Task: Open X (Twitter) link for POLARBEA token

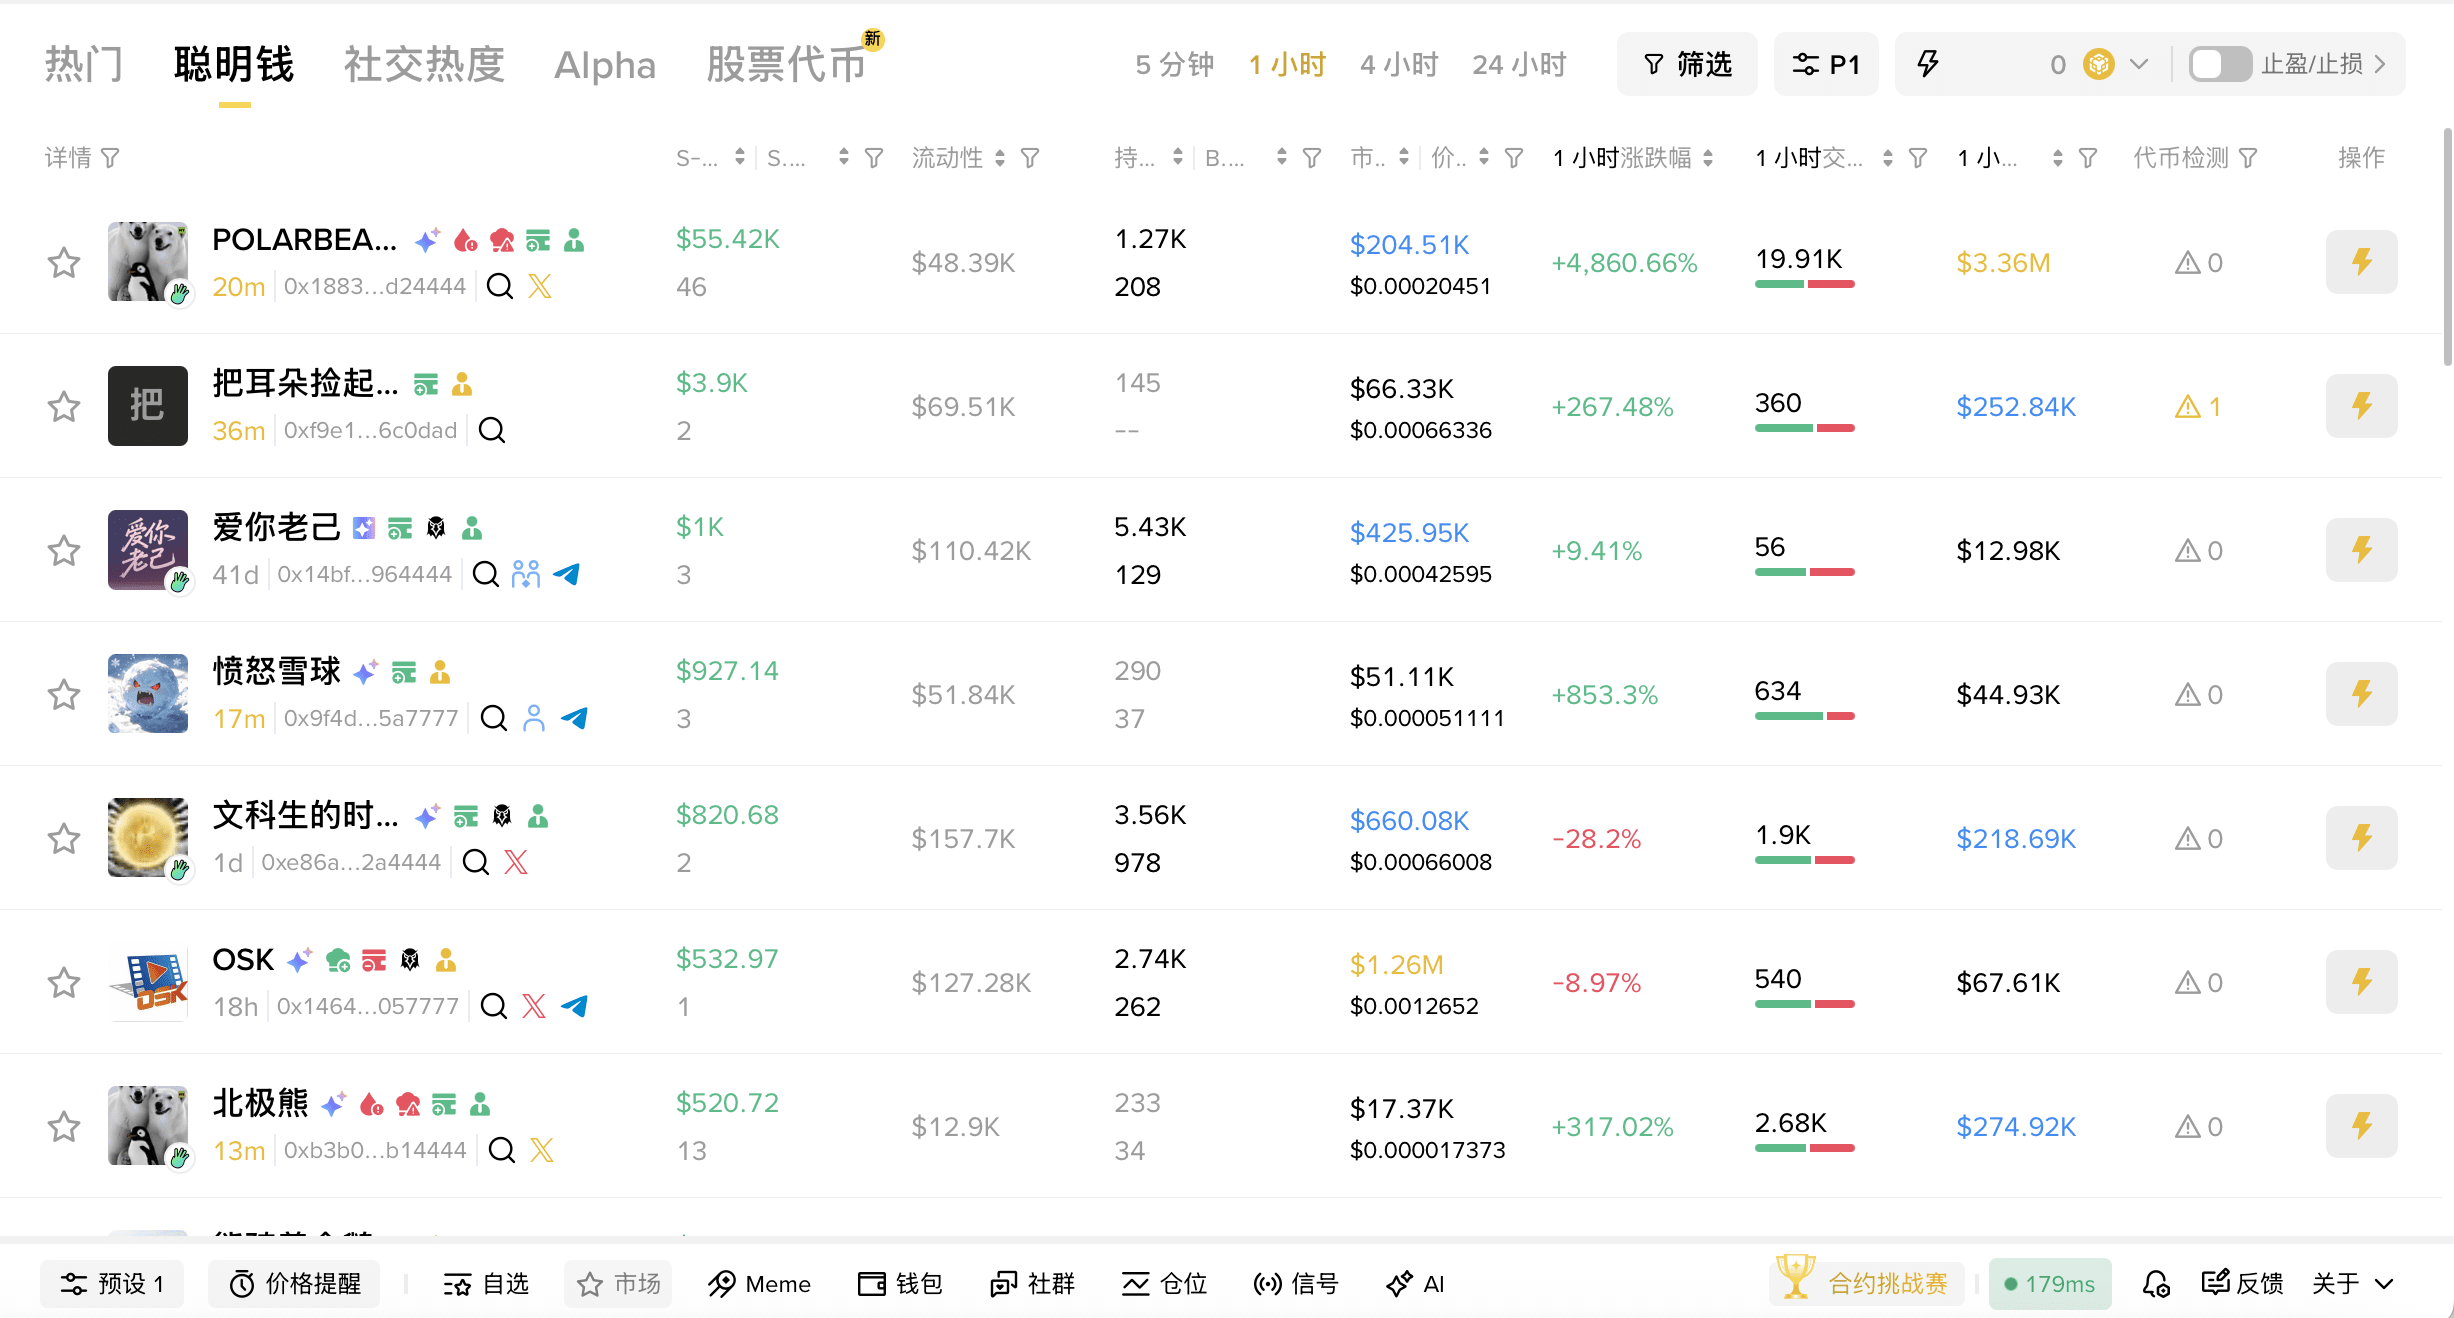Action: tap(540, 287)
